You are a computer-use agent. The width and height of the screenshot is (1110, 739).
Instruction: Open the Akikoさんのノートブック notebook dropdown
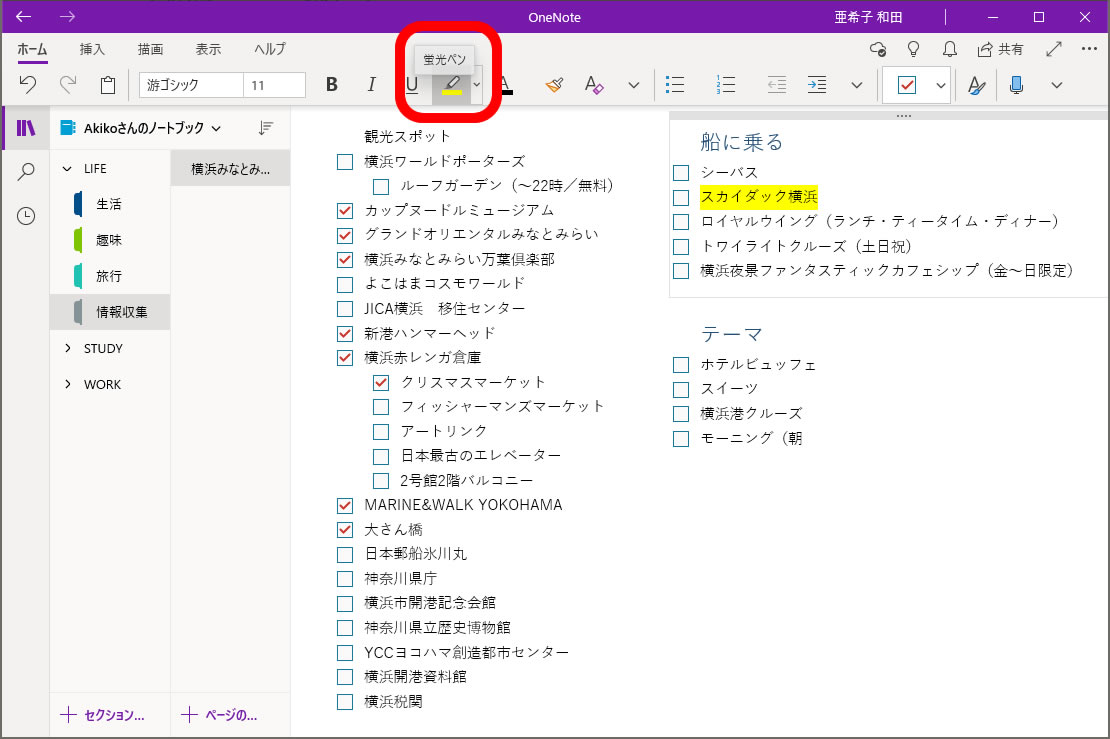(217, 128)
